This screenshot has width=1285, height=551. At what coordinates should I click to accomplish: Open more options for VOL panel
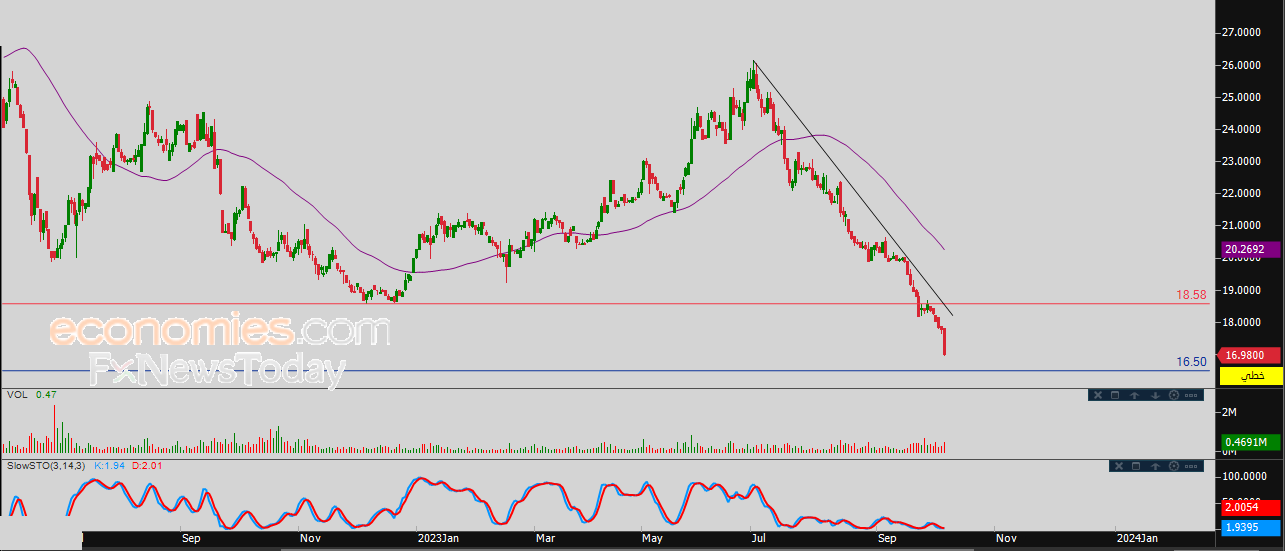click(1191, 395)
